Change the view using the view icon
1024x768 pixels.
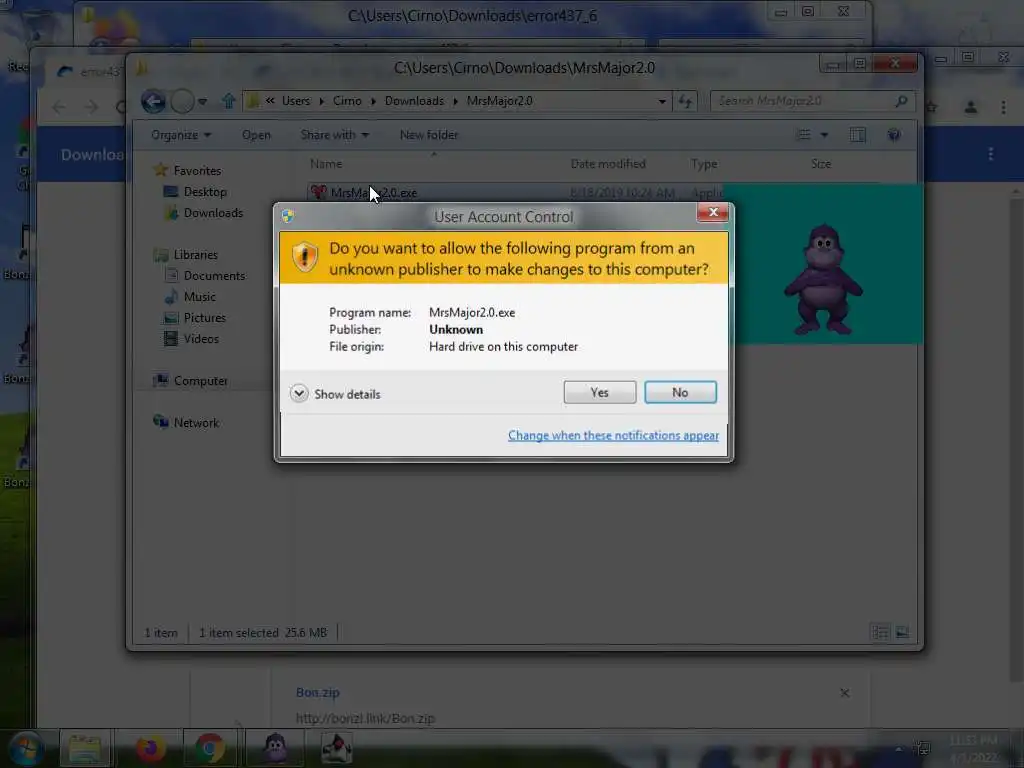pyautogui.click(x=804, y=135)
